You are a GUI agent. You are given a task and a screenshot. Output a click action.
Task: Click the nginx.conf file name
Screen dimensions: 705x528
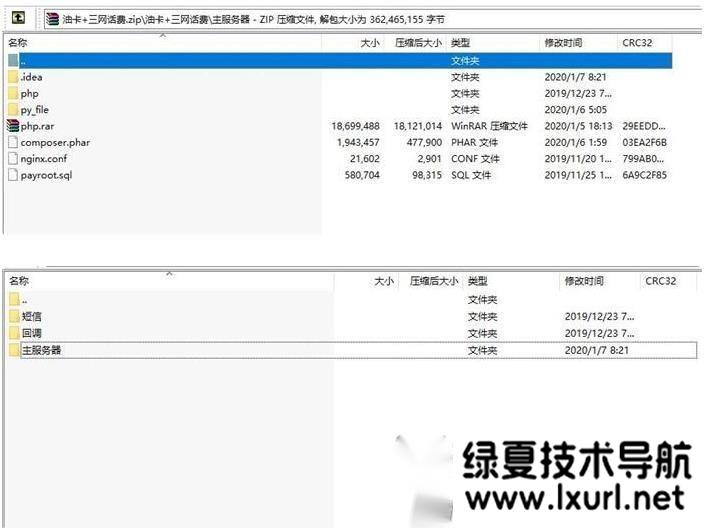coord(44,159)
